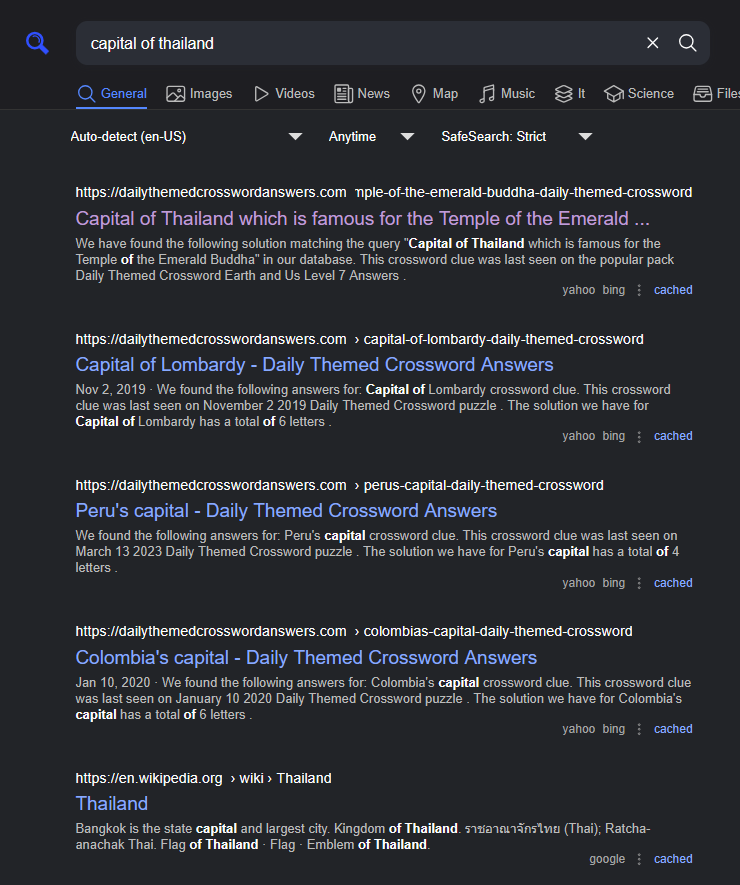Image resolution: width=740 pixels, height=885 pixels.
Task: Open Peru's capital crossword answers link
Action: tap(286, 510)
